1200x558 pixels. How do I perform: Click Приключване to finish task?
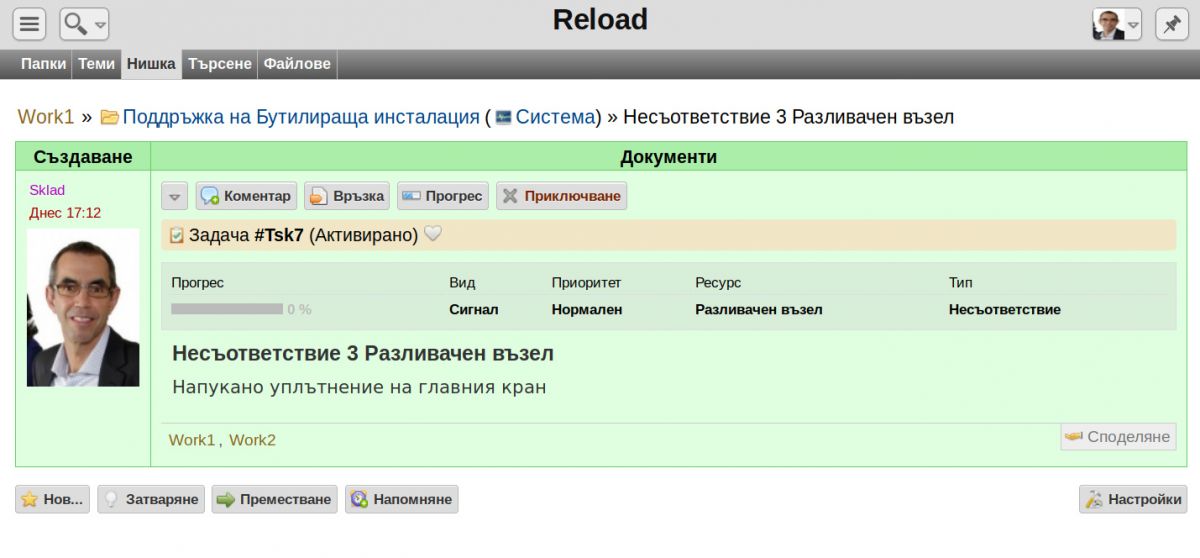pyautogui.click(x=562, y=196)
